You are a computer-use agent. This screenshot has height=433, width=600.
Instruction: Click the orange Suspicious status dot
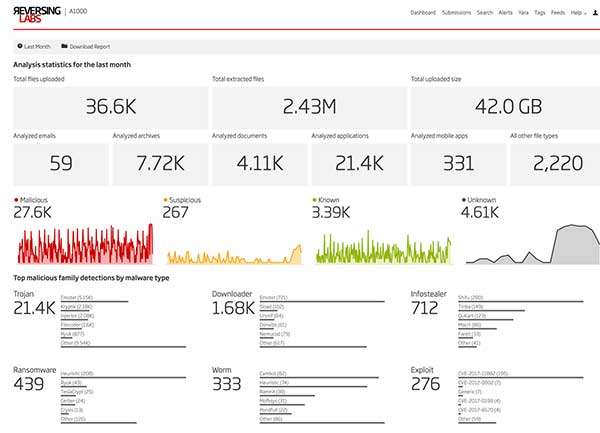point(165,200)
